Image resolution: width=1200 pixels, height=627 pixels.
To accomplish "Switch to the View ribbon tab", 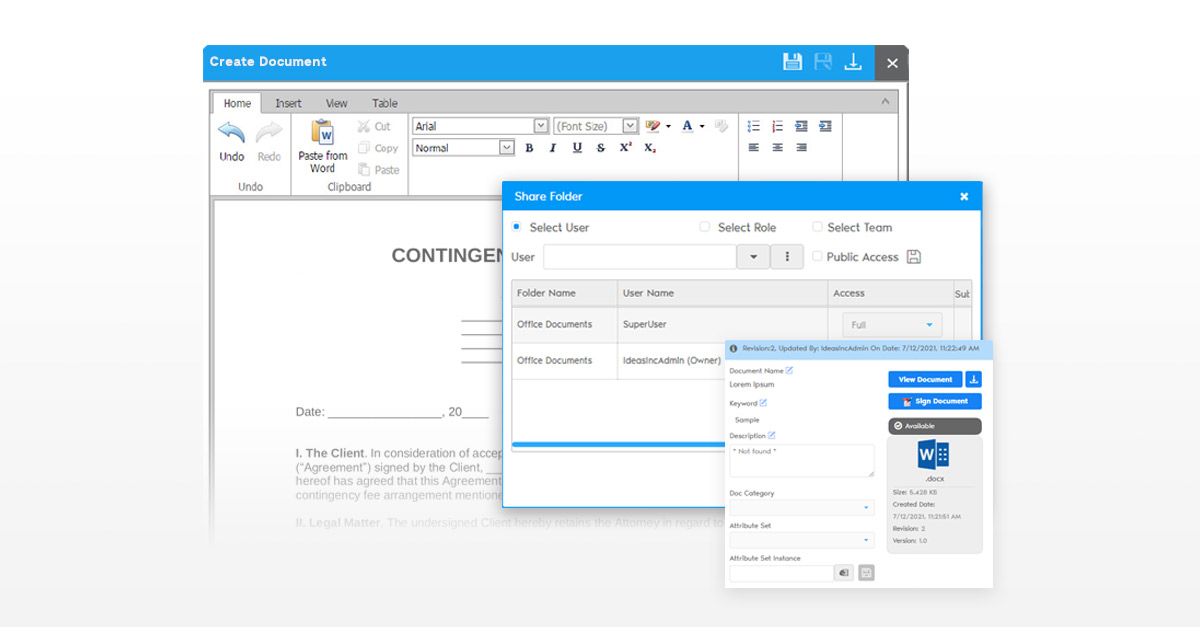I will point(337,103).
